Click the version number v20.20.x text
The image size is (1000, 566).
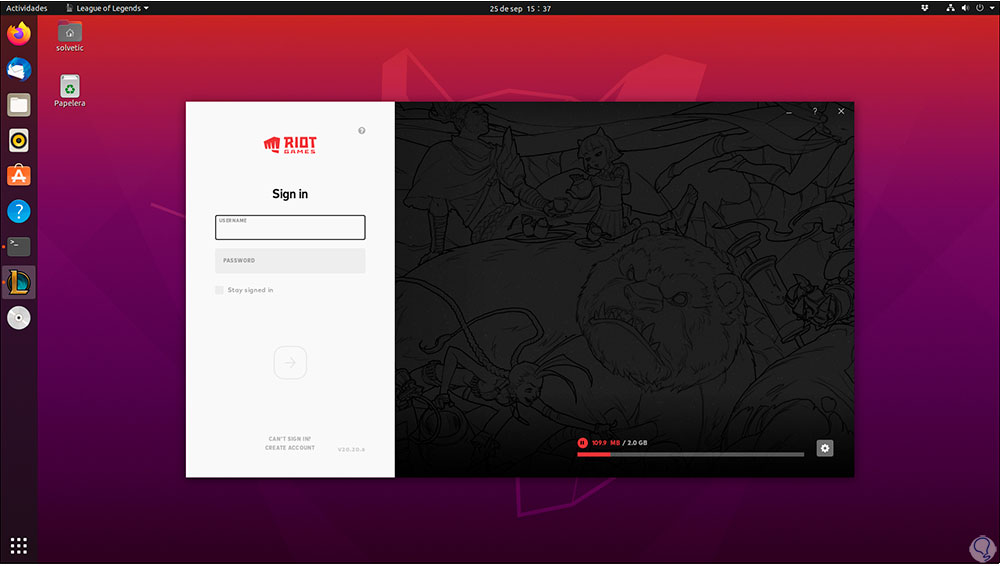(x=351, y=450)
